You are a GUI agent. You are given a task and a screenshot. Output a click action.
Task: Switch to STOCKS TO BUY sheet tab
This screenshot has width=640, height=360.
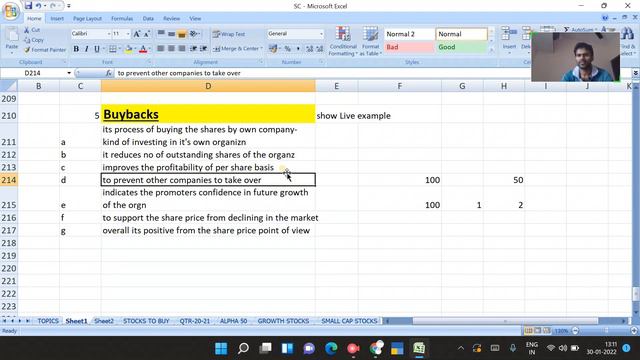[146, 321]
